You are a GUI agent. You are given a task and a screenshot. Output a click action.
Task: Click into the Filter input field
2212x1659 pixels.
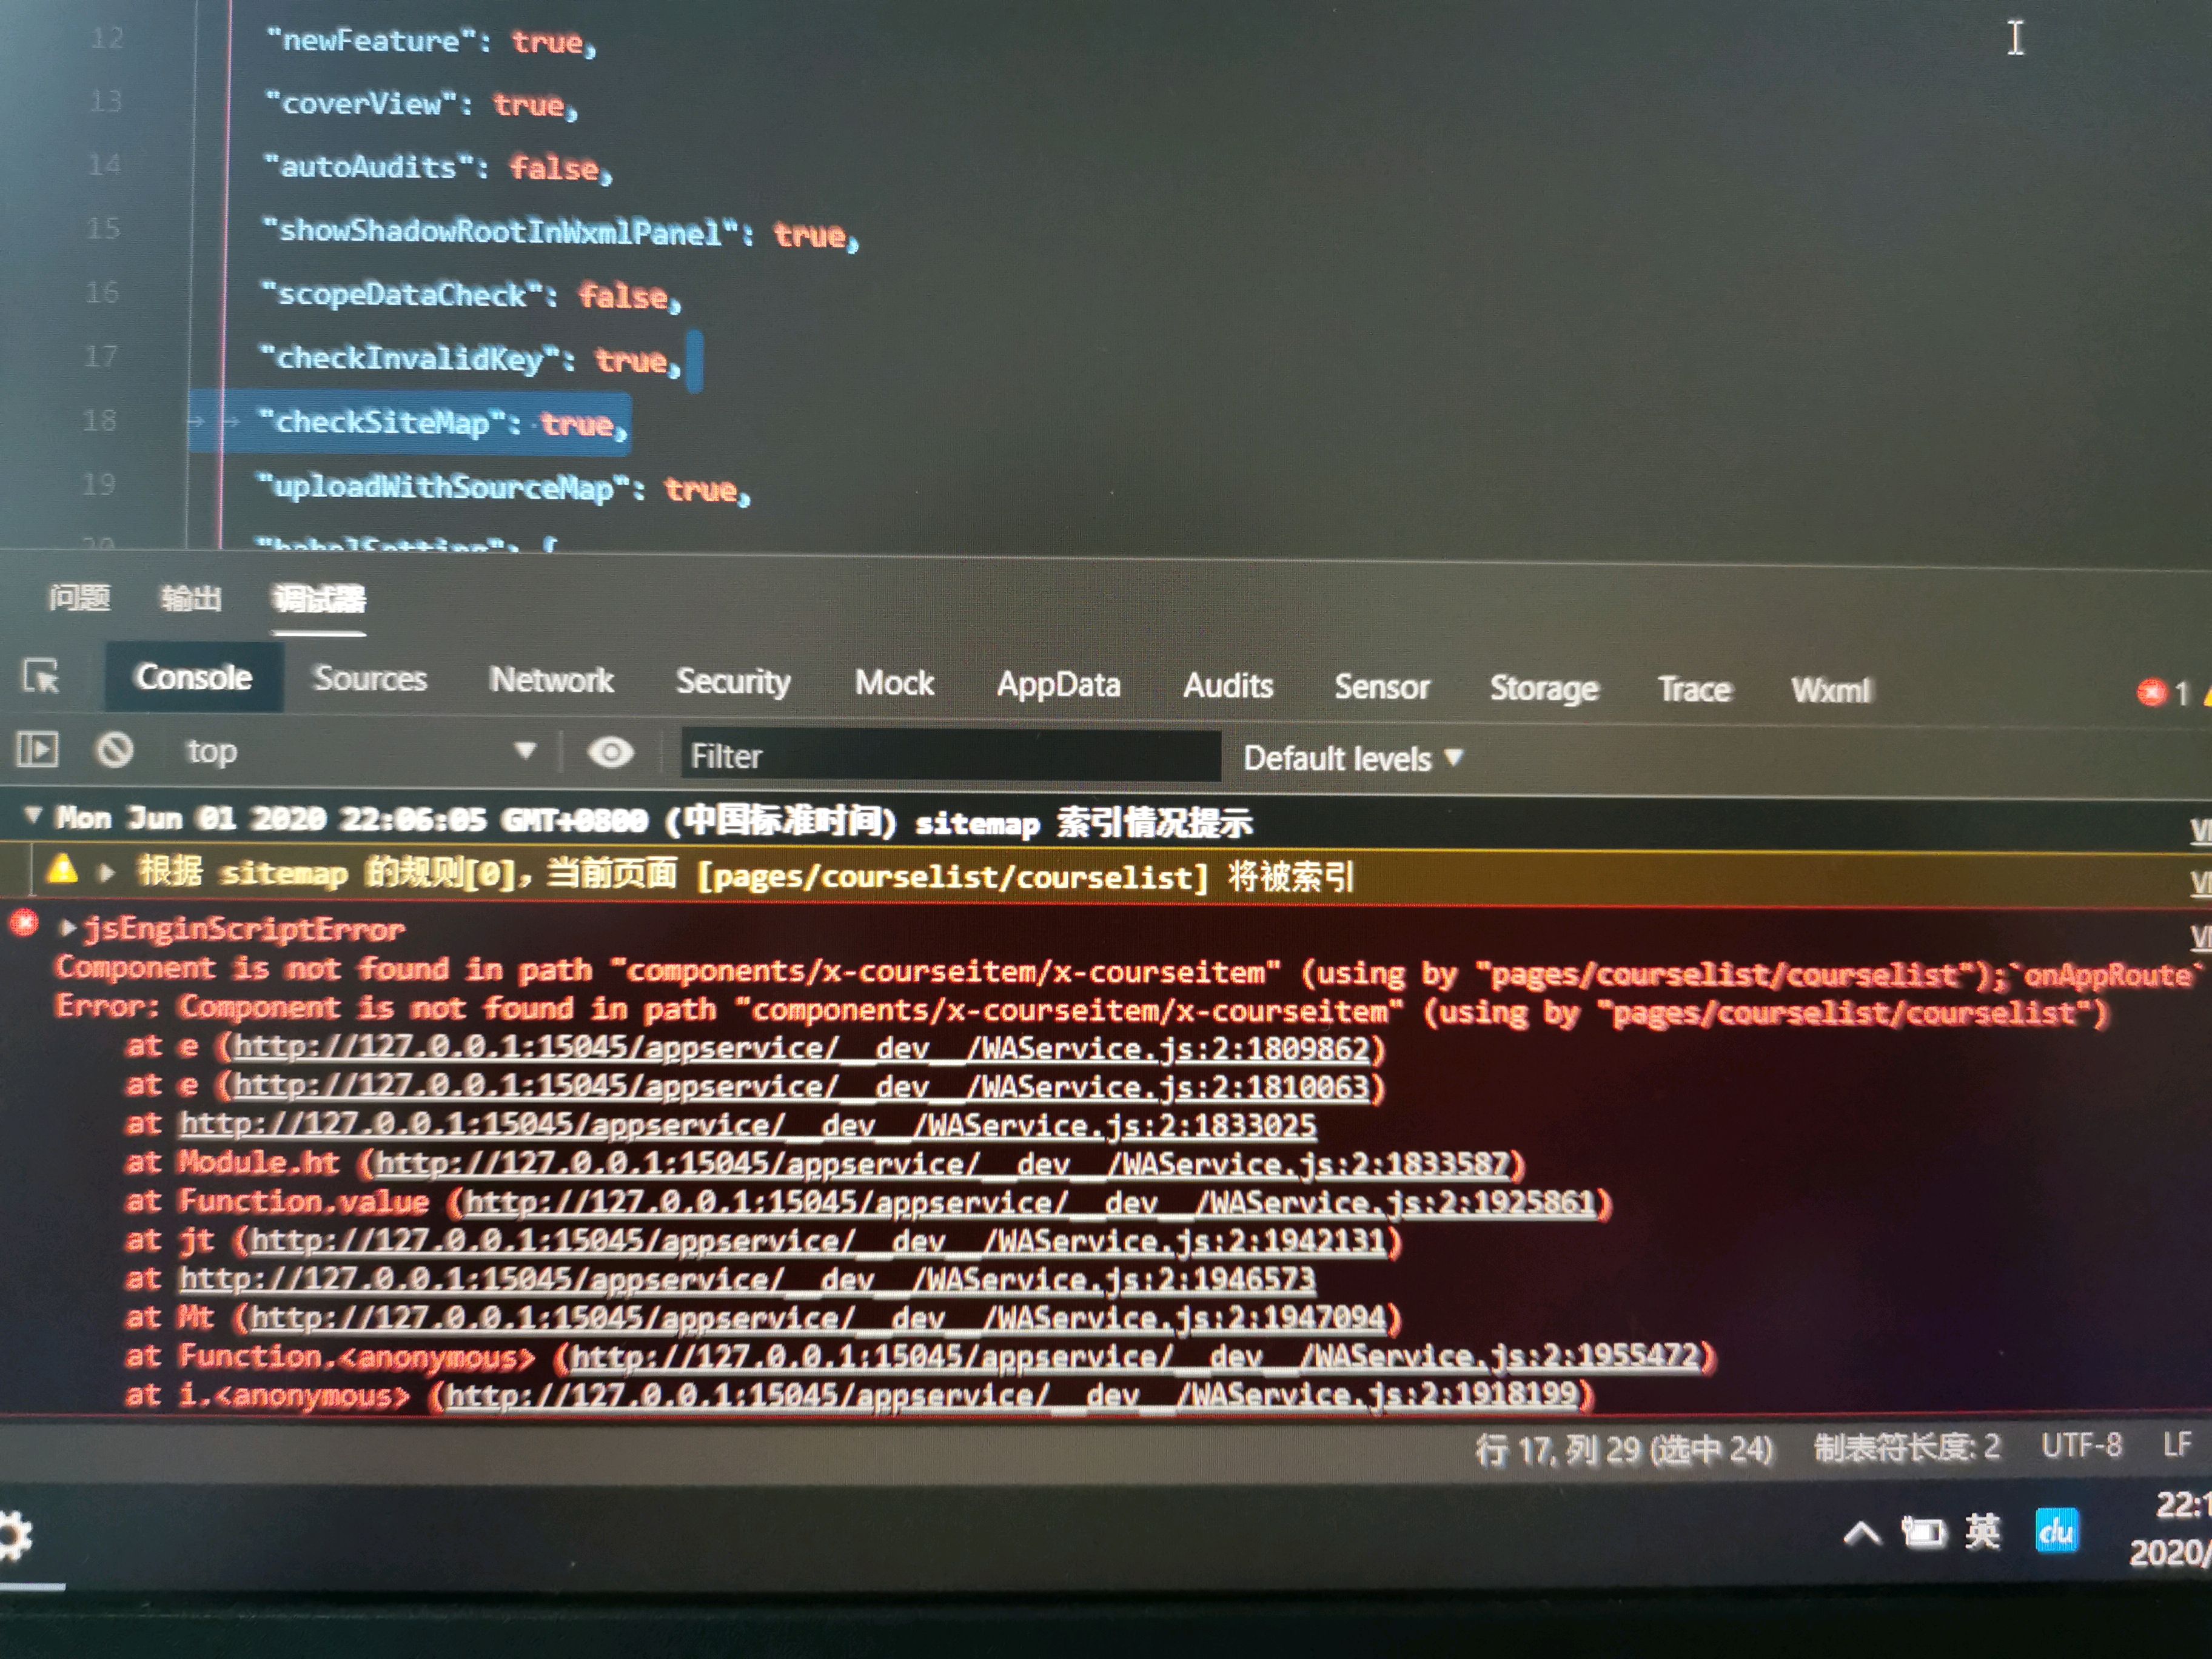950,756
